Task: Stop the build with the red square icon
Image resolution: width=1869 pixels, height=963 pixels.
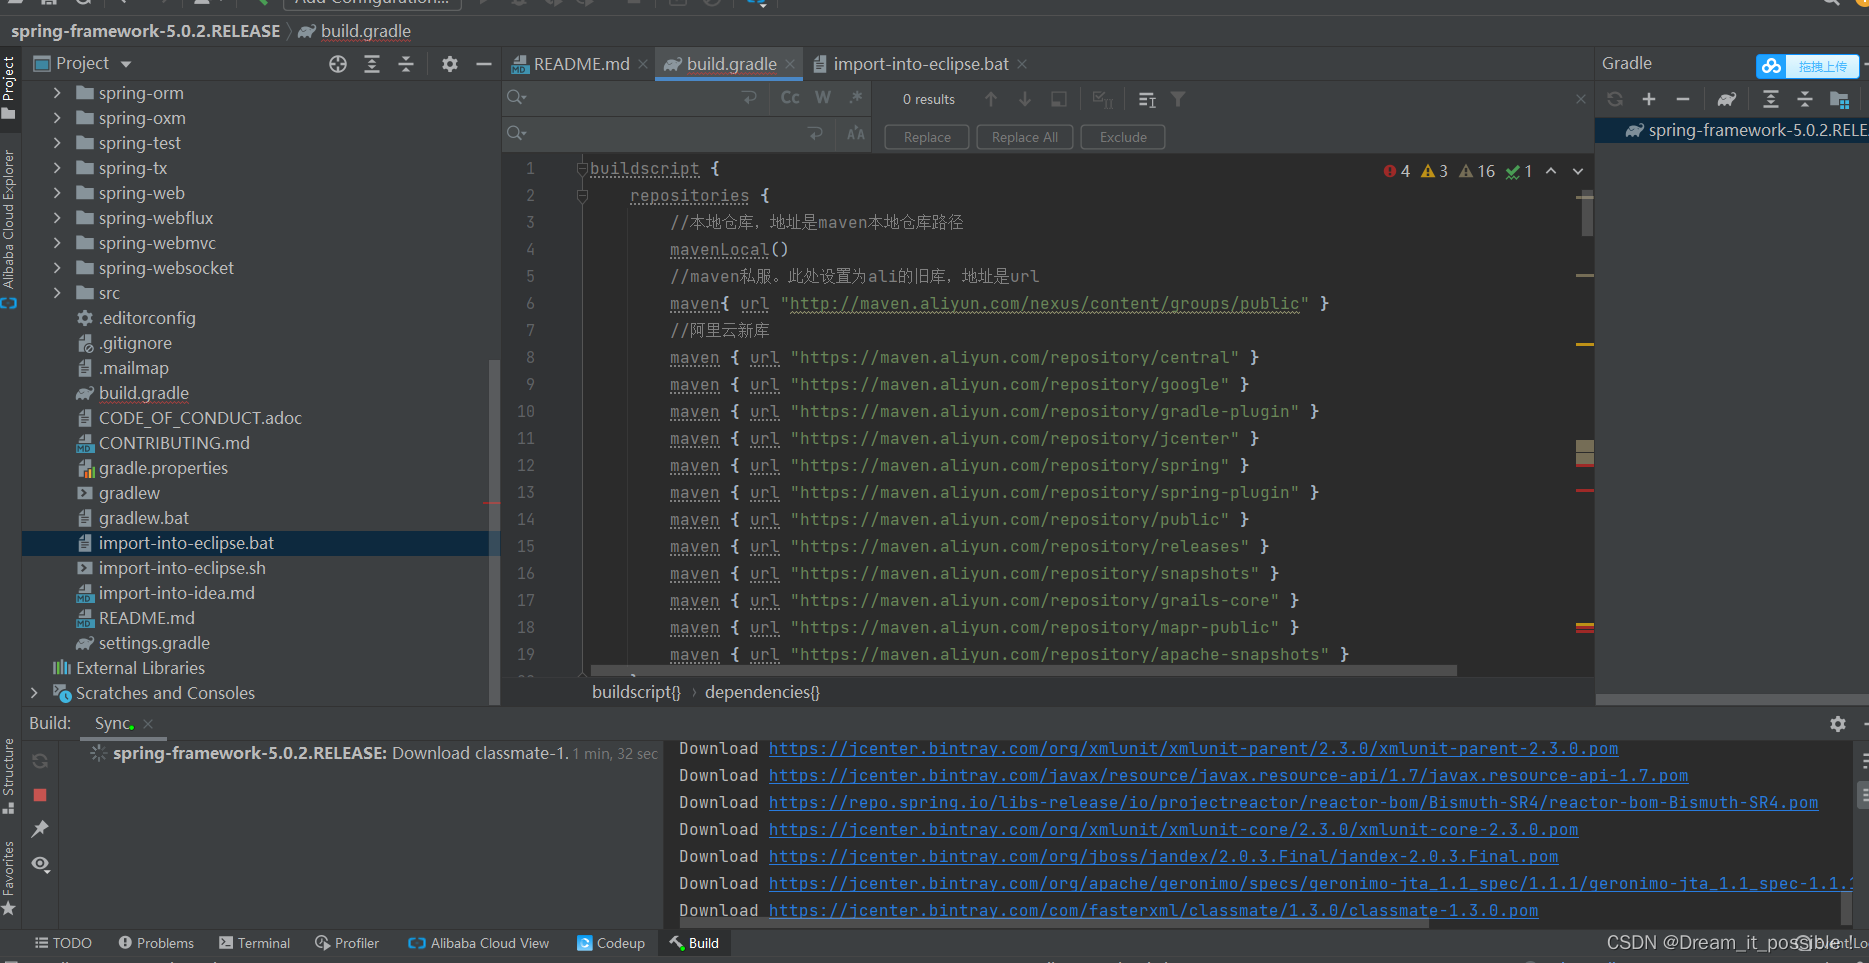Action: (39, 795)
